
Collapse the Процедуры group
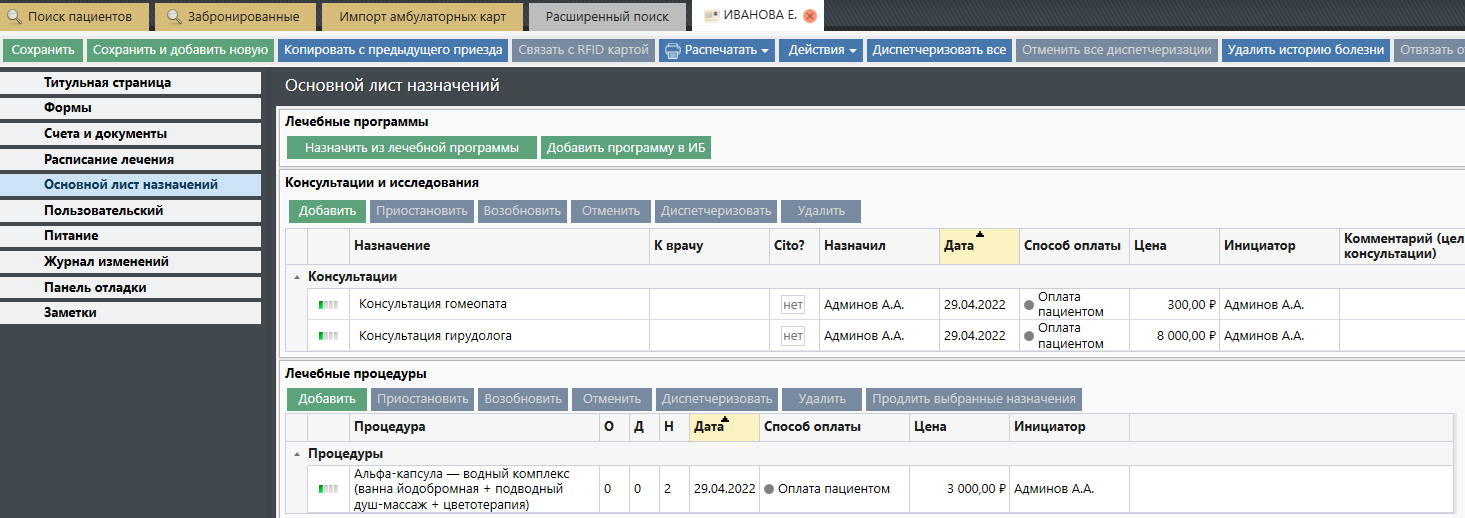(296, 454)
